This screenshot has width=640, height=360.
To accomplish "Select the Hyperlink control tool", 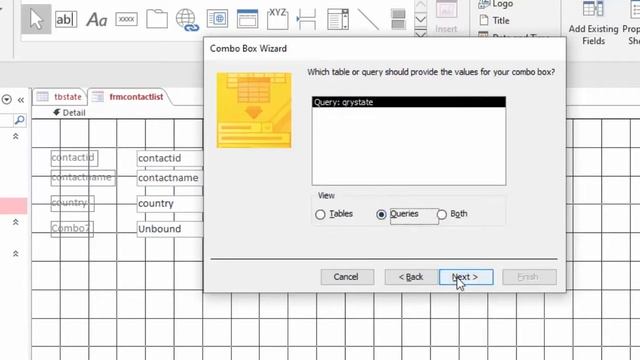I will tap(187, 20).
